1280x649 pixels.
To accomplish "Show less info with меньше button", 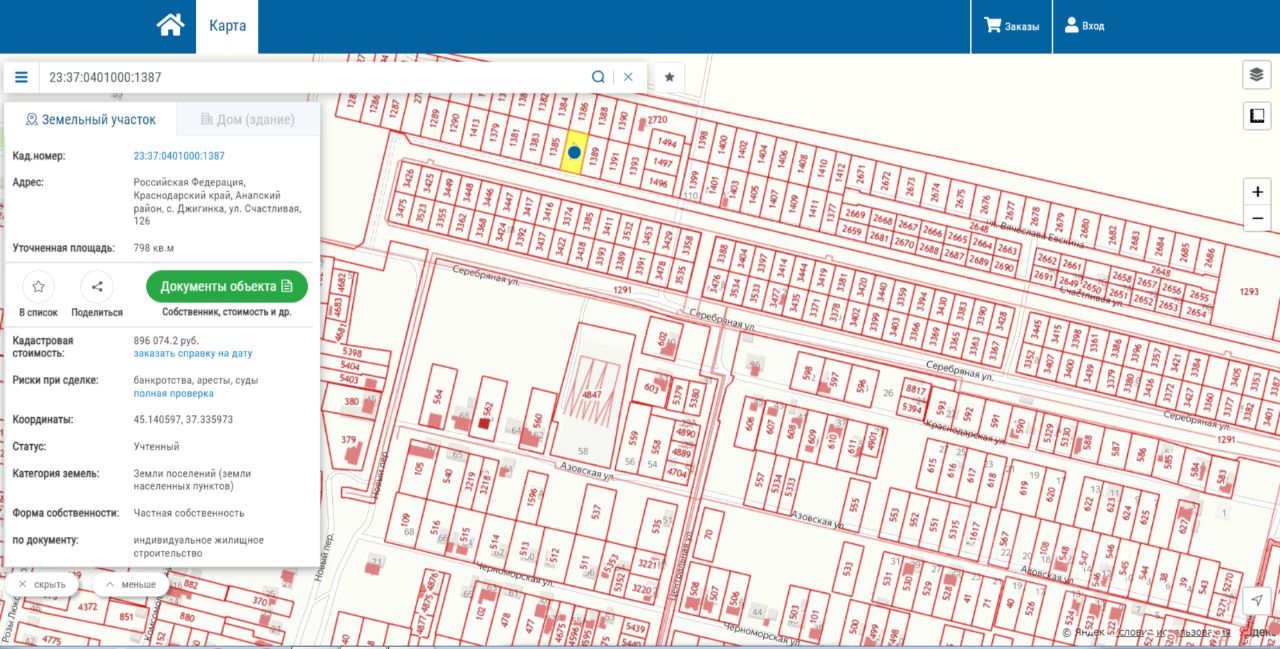I will pyautogui.click(x=131, y=584).
